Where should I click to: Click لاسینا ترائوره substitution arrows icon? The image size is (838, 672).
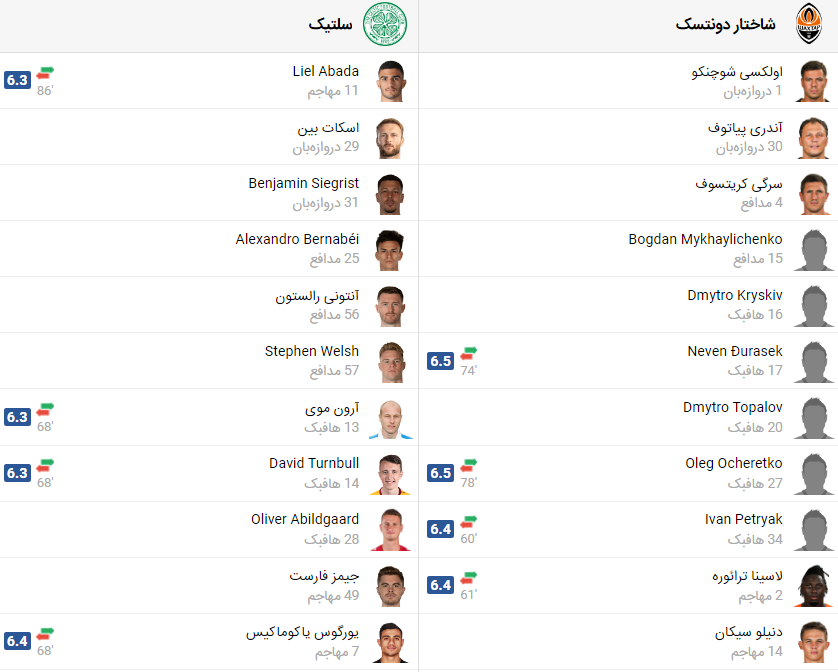[x=469, y=578]
